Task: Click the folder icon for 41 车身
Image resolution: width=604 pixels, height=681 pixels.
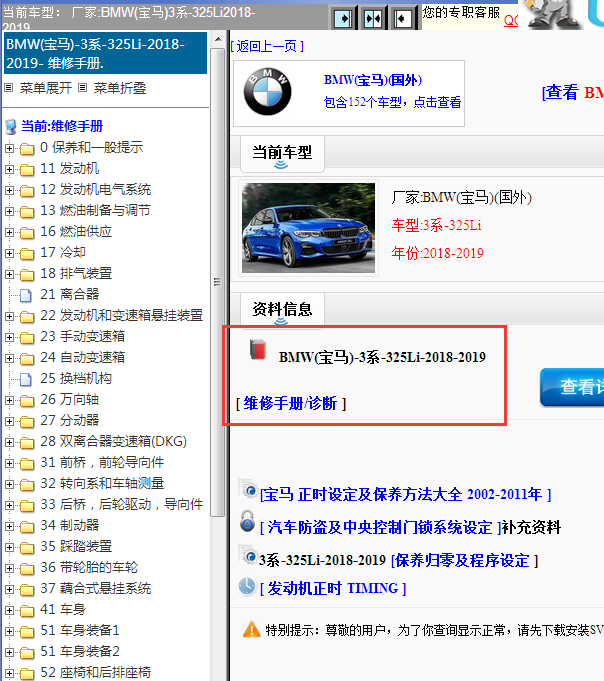Action: (27, 611)
